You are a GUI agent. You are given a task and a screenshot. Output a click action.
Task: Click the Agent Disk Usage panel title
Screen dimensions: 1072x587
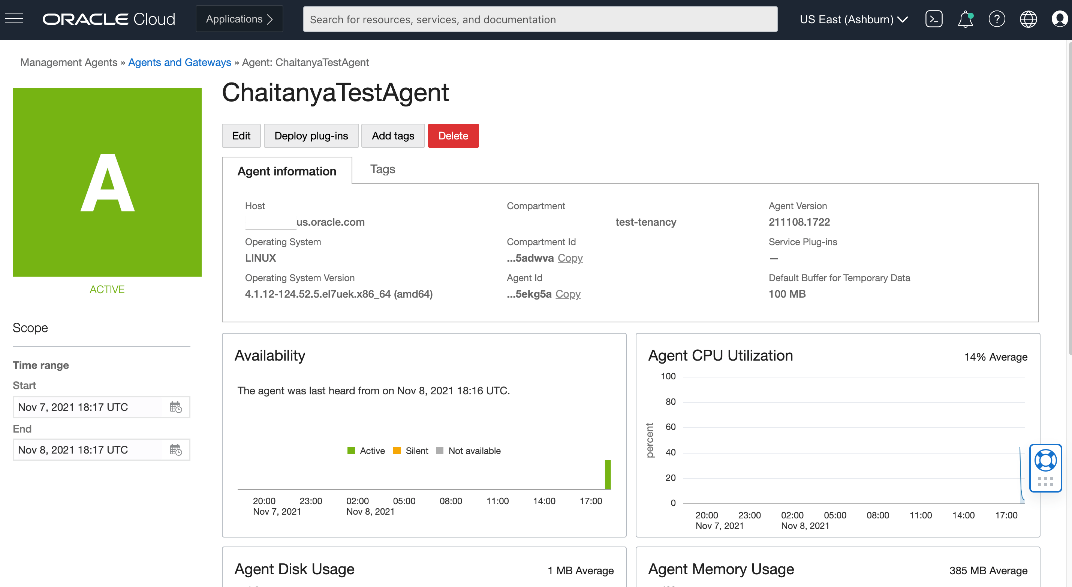coord(295,569)
